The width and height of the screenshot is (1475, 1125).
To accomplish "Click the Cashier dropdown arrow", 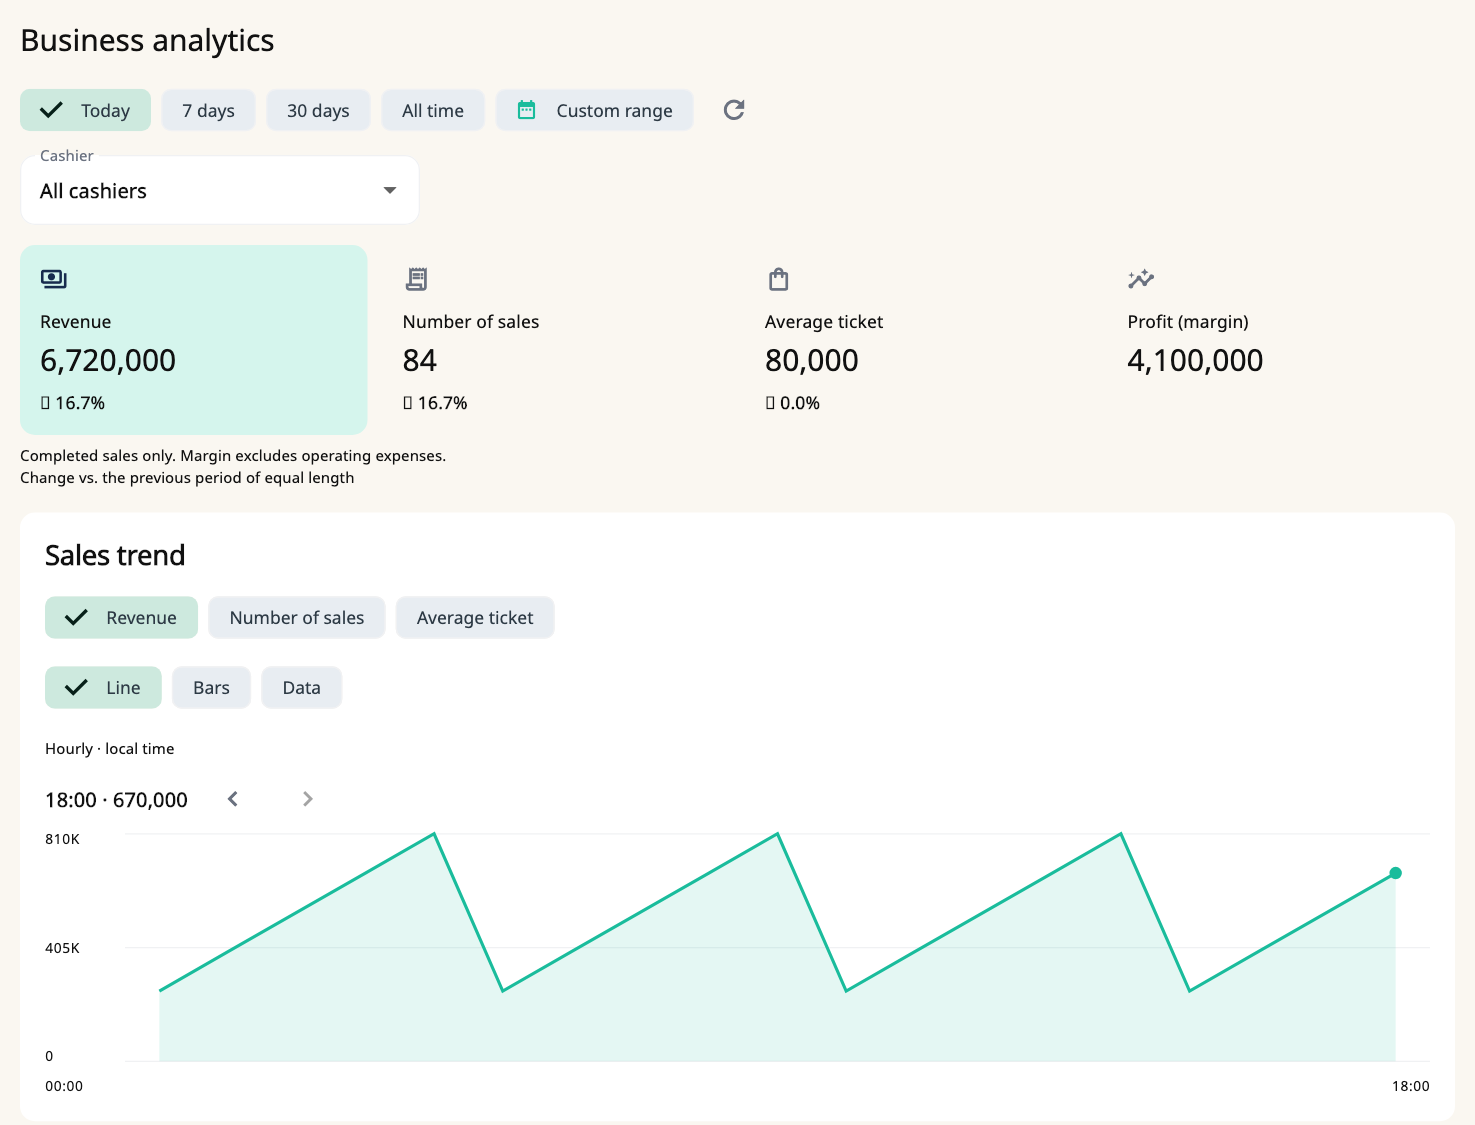I will [390, 190].
